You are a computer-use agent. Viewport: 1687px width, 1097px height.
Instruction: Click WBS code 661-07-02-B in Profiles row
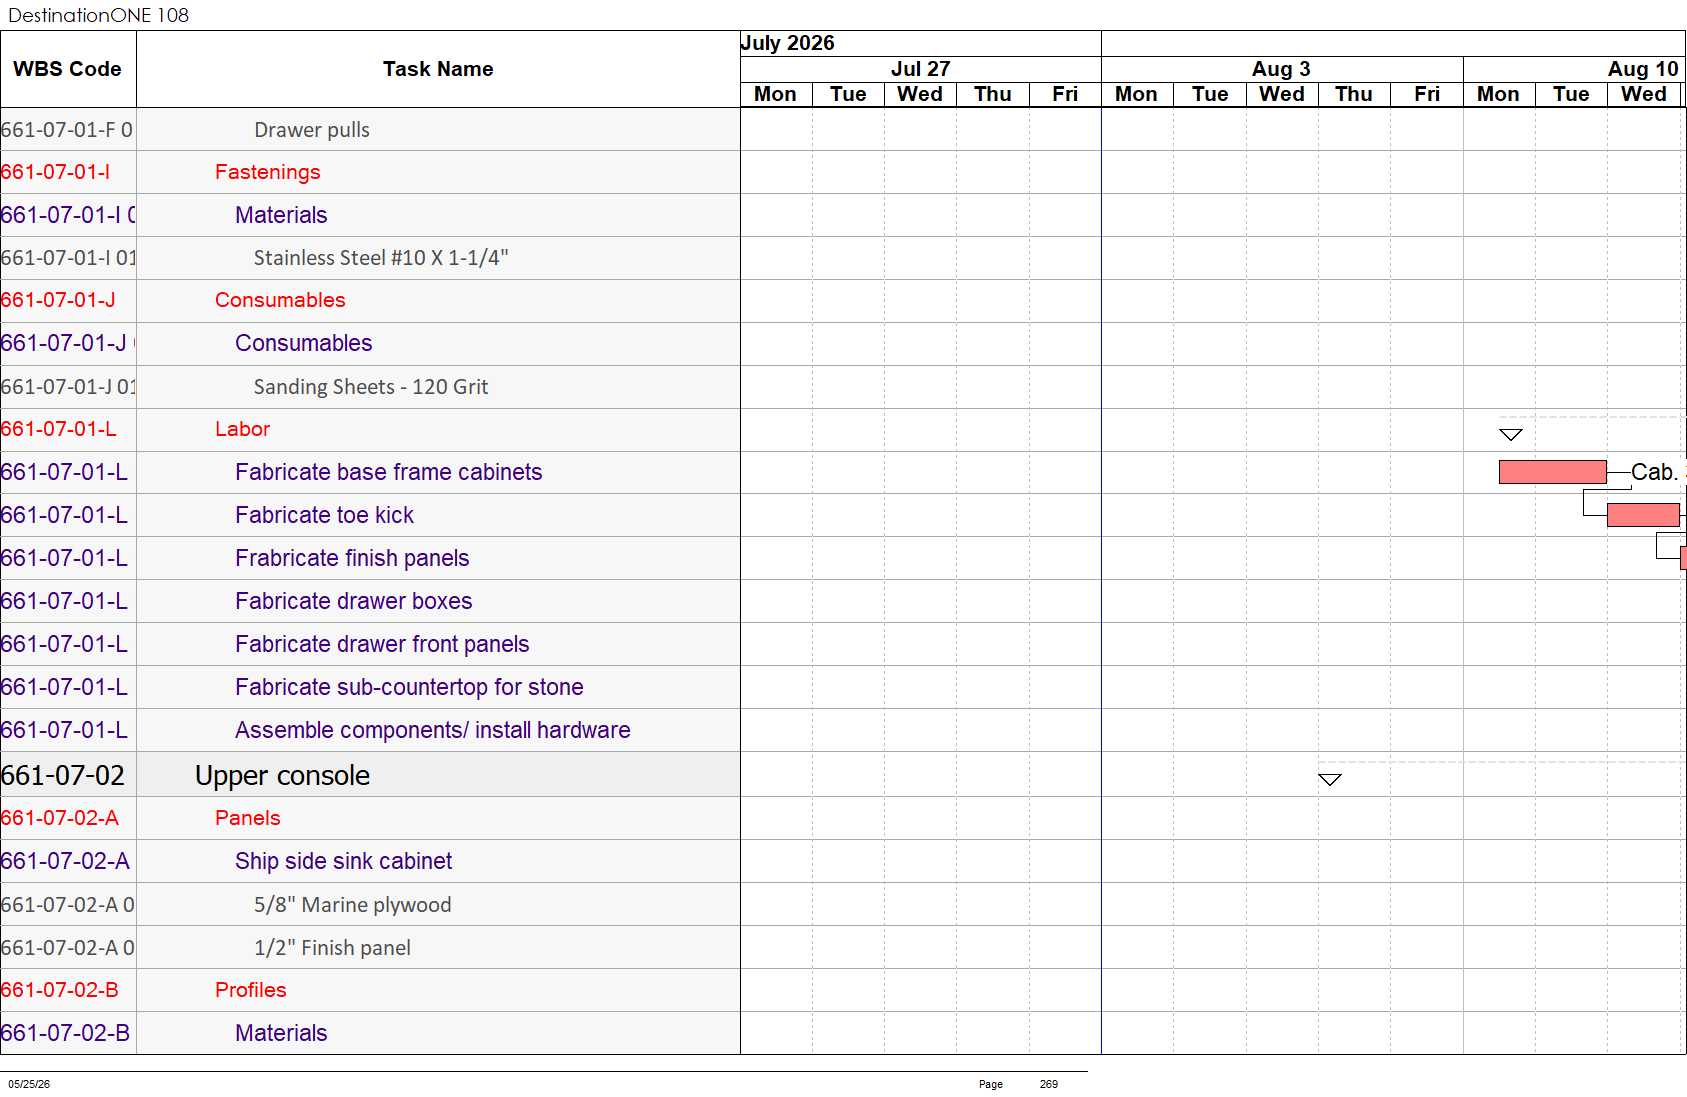coord(60,990)
